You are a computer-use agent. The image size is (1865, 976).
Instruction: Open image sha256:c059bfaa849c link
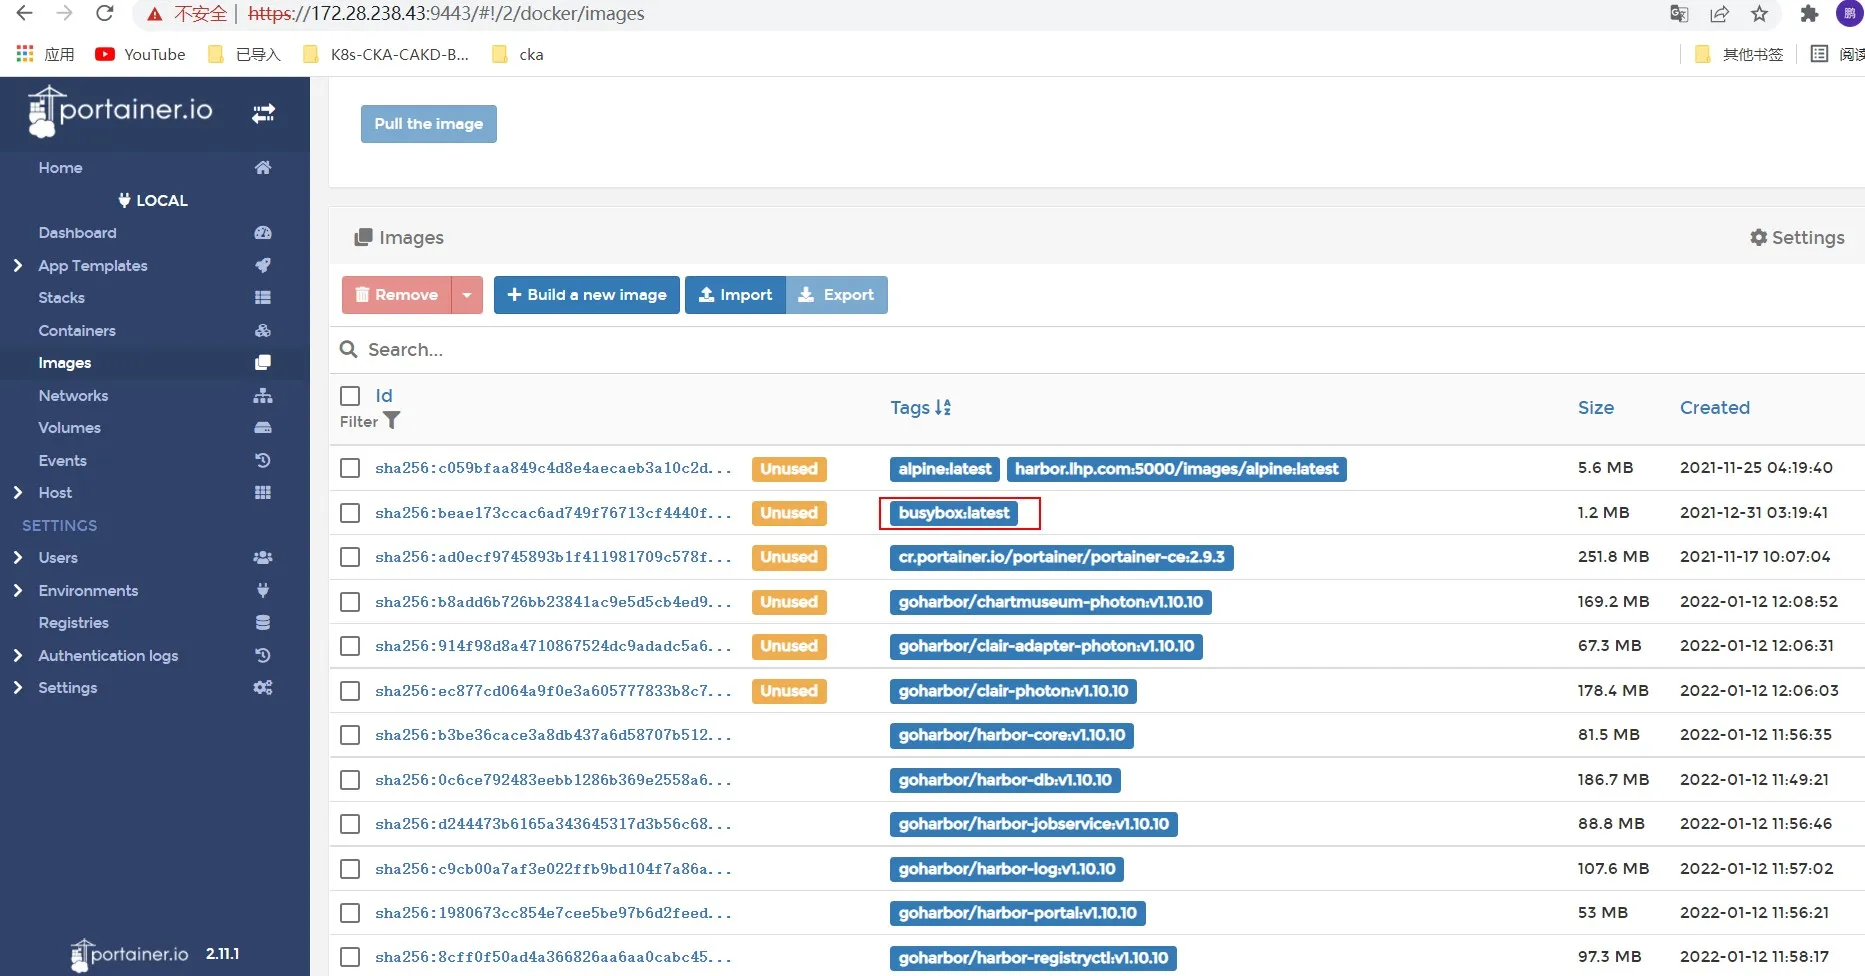pyautogui.click(x=553, y=468)
